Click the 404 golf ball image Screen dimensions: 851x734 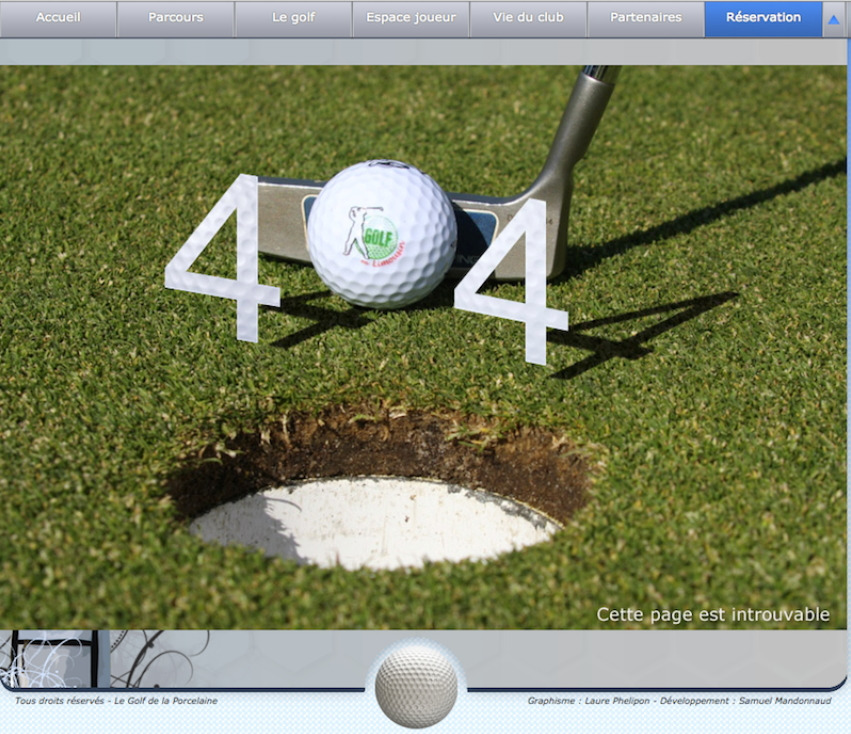click(382, 235)
